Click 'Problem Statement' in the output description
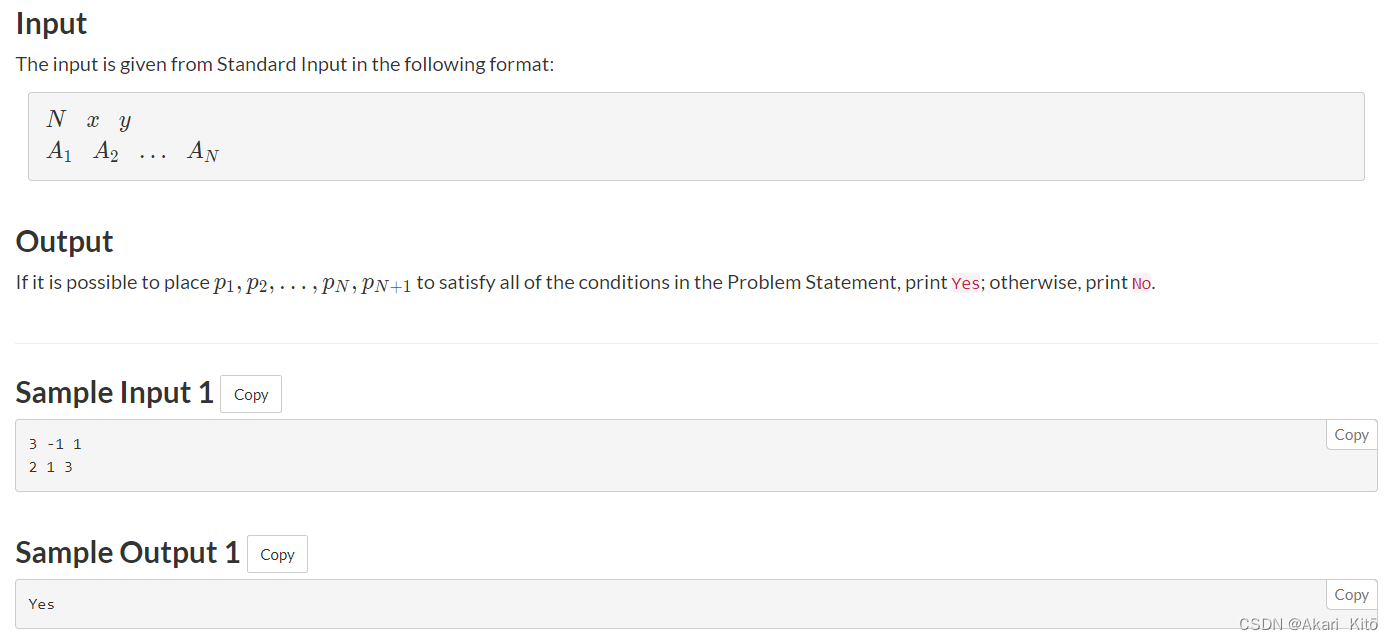 [x=798, y=282]
